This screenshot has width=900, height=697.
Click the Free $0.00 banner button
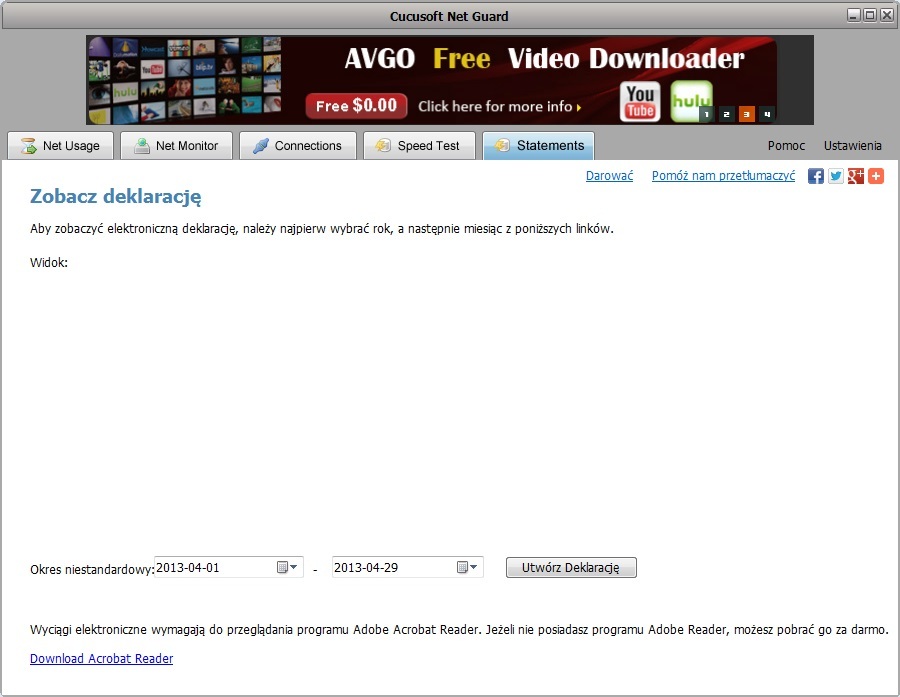coord(356,106)
